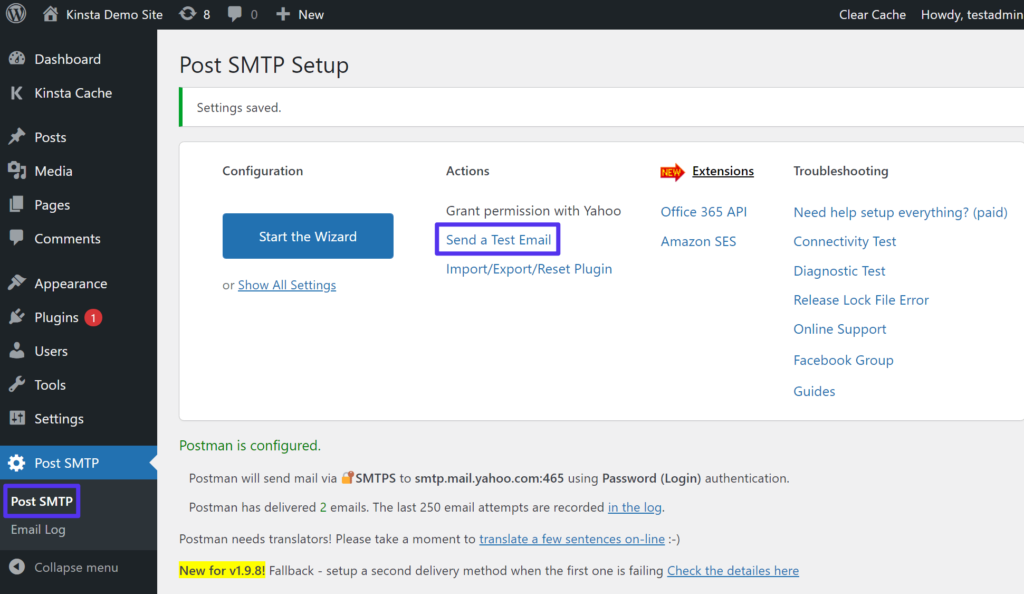The height and width of the screenshot is (594, 1024).
Task: Click Clear Cache in the top bar
Action: (x=872, y=14)
